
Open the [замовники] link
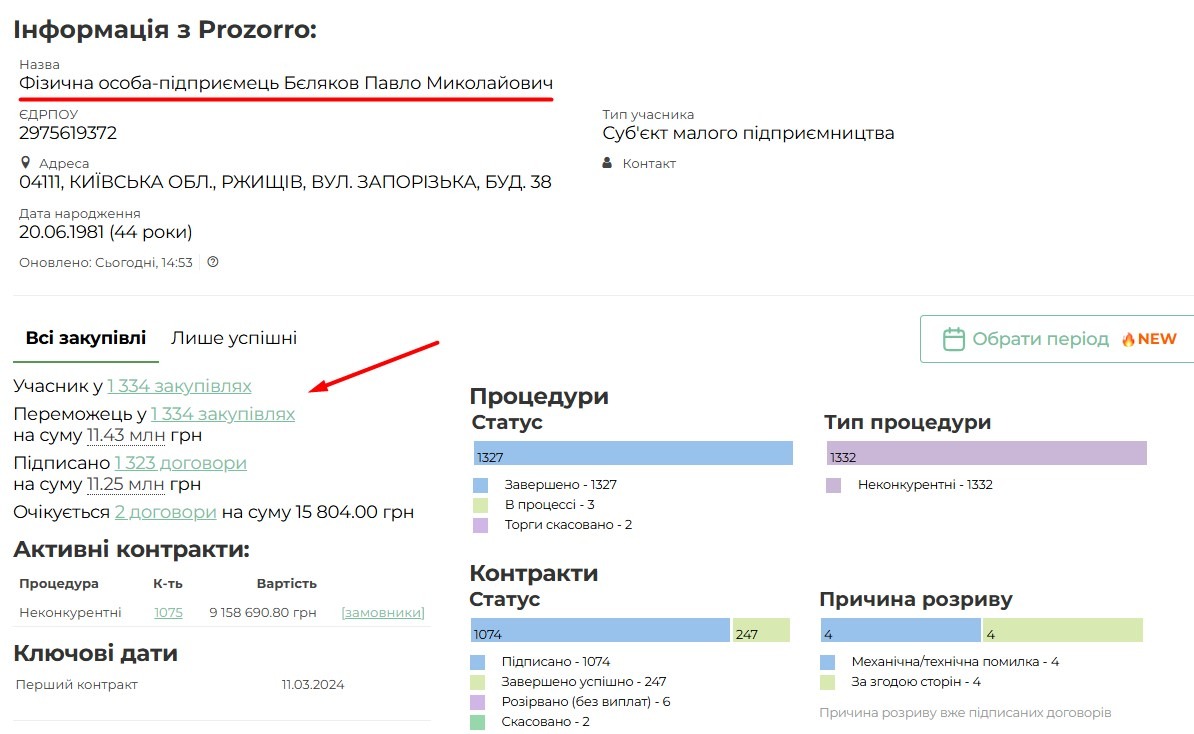tap(383, 612)
